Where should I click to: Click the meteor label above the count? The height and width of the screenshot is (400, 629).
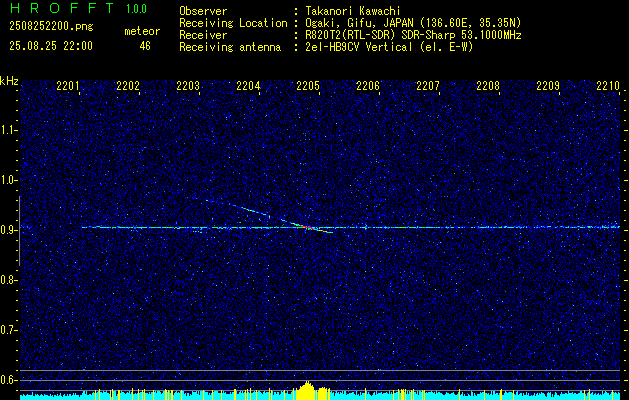coord(142,31)
